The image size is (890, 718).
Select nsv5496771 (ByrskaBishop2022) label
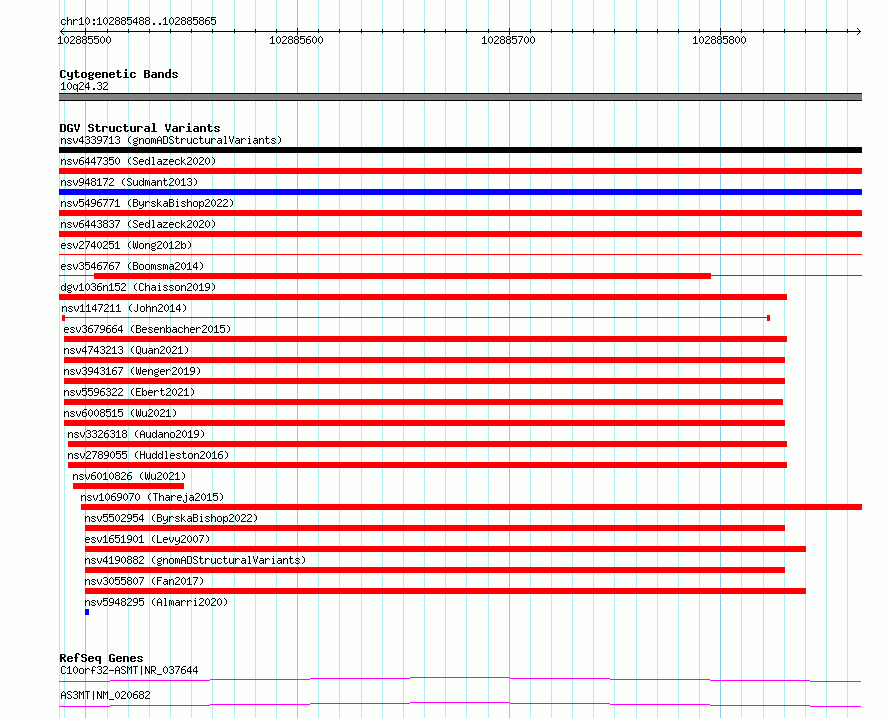(x=147, y=203)
